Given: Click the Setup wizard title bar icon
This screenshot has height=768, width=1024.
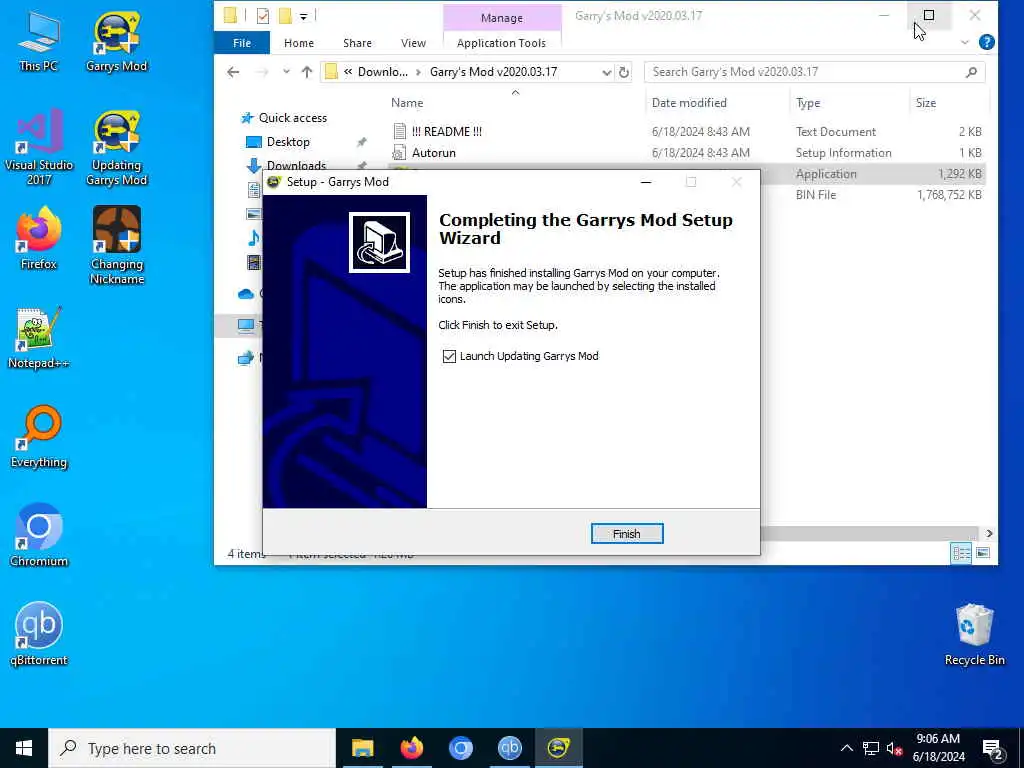Looking at the screenshot, I should (x=274, y=182).
